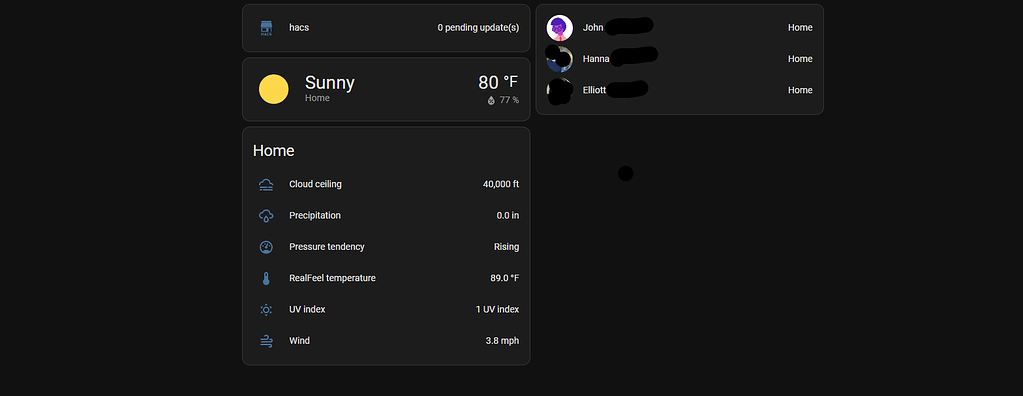Click the 80 °F temperature reading

(498, 82)
